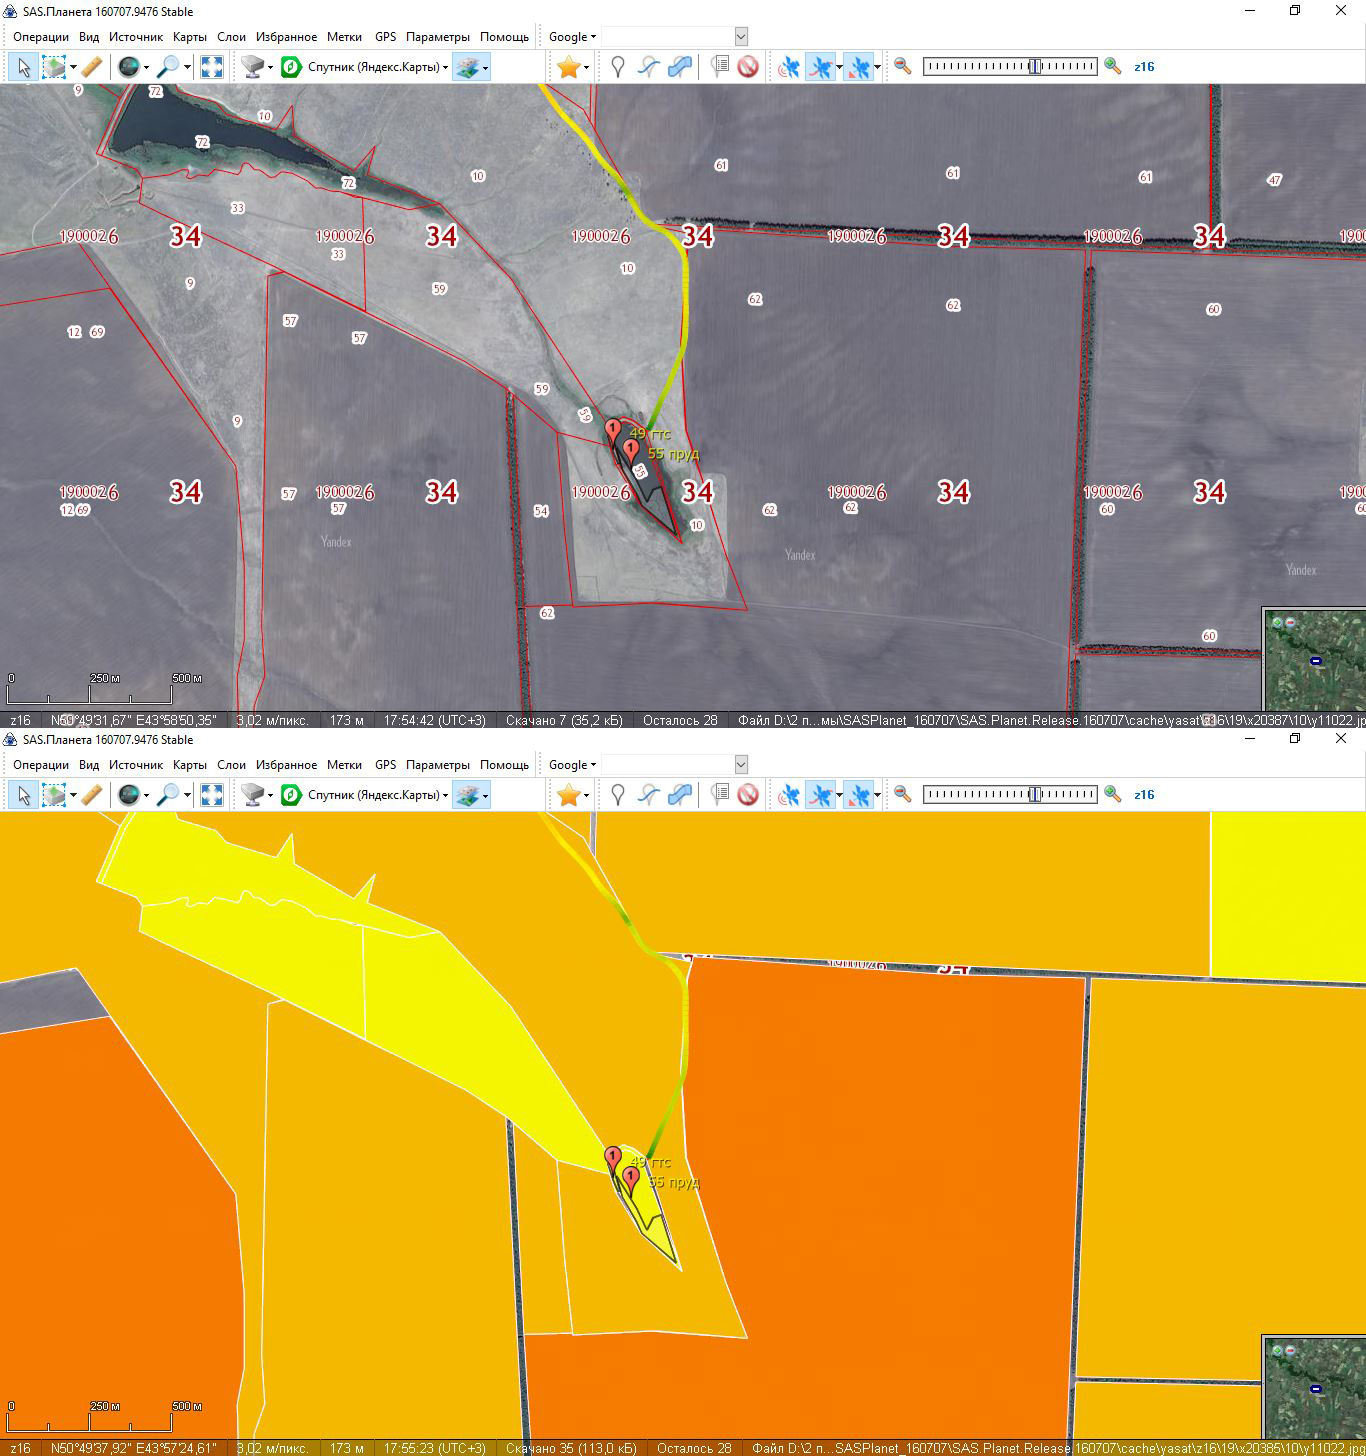The image size is (1366, 1456).
Task: Open the Слои menu in top window
Action: (231, 37)
